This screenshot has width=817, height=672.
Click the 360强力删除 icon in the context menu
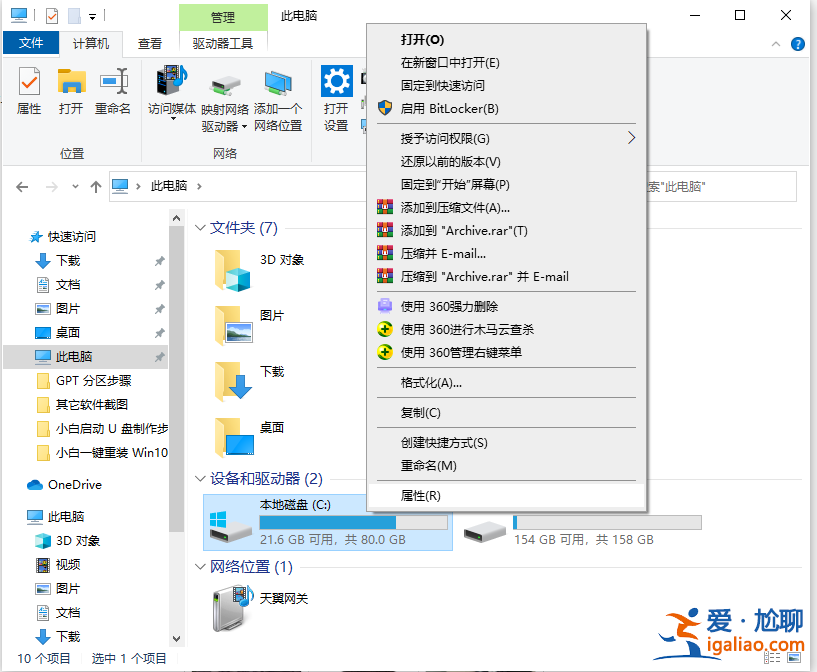pyautogui.click(x=383, y=305)
